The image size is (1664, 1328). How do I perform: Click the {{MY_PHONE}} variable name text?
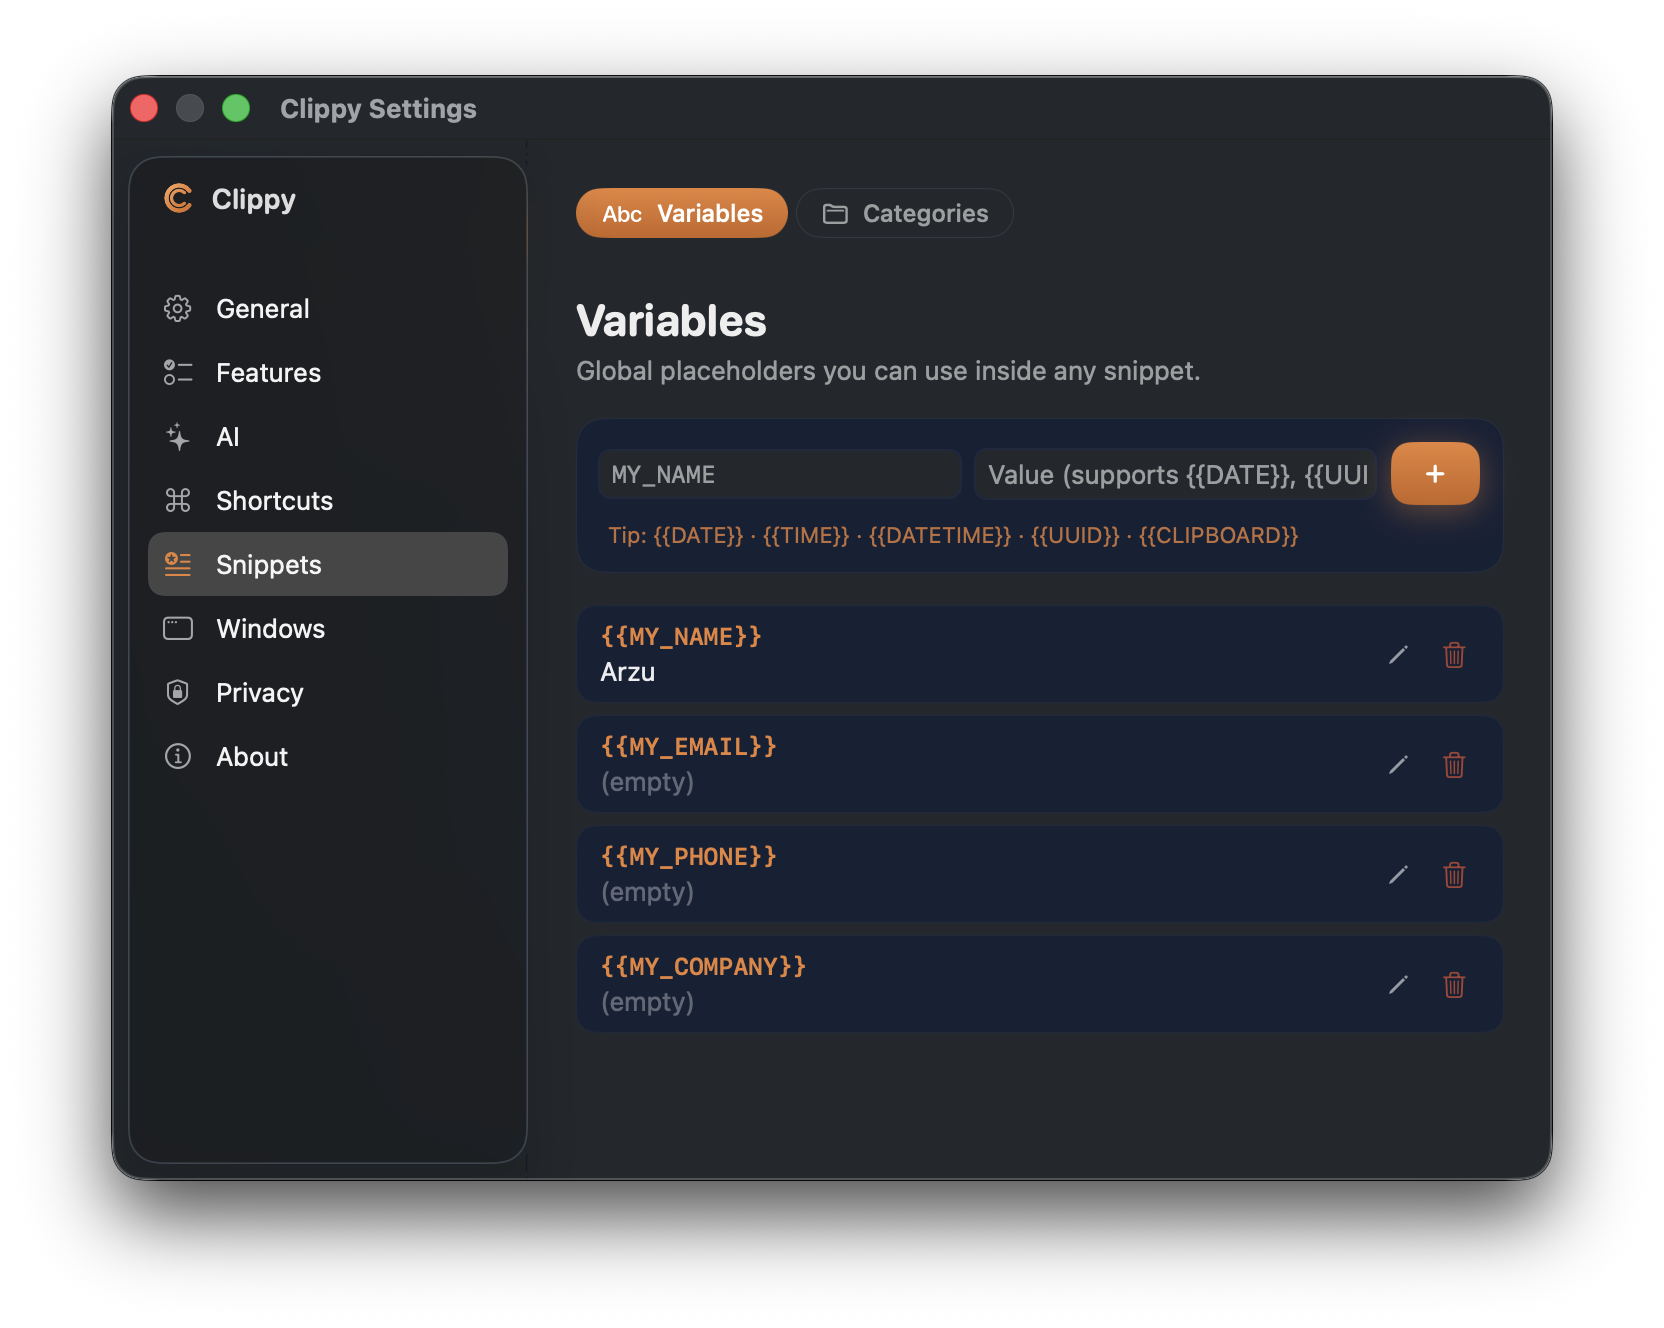689,856
